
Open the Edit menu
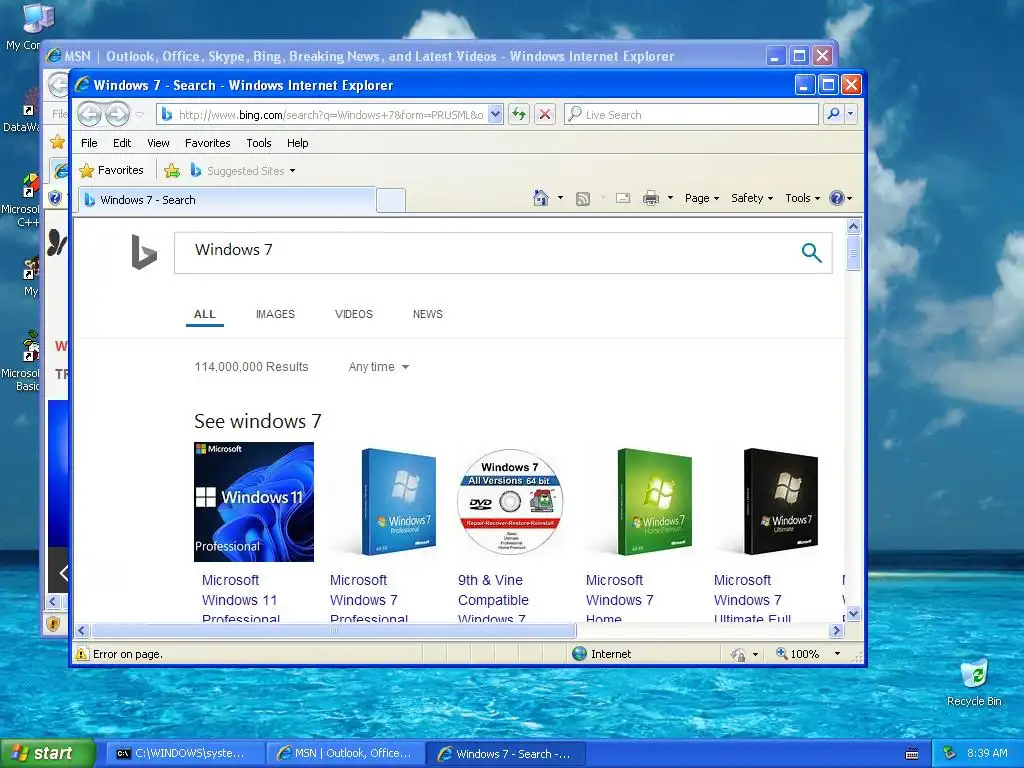coord(121,143)
